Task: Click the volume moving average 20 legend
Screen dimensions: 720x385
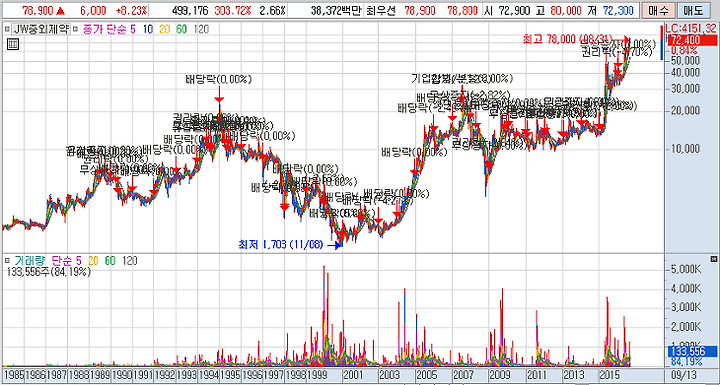Action: 94,261
